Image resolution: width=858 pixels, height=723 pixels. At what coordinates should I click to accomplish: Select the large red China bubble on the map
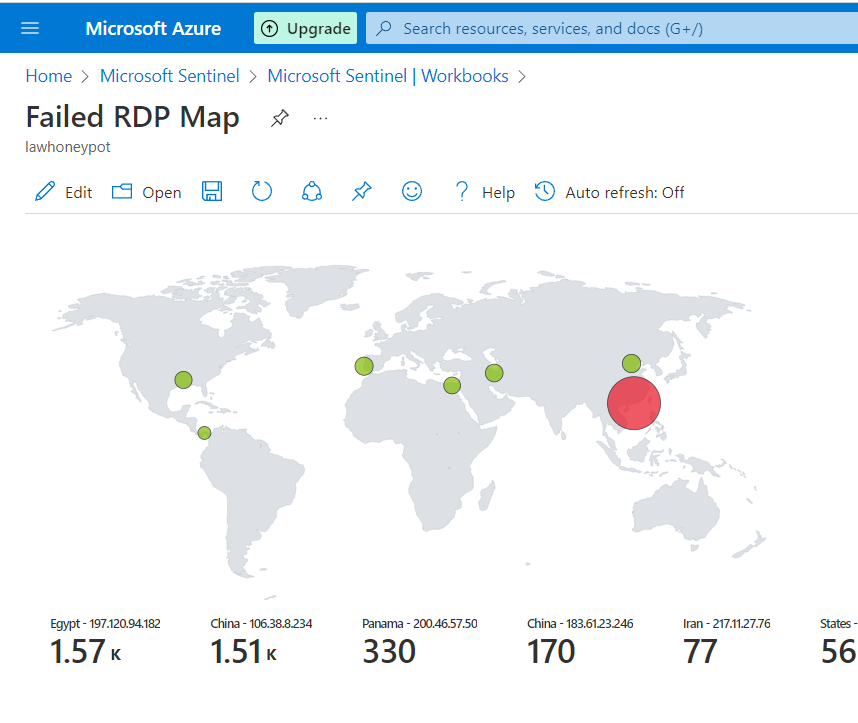tap(633, 403)
